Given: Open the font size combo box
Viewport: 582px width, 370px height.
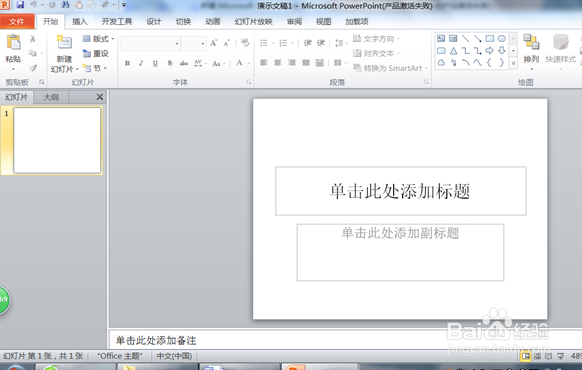Looking at the screenshot, I should point(194,44).
